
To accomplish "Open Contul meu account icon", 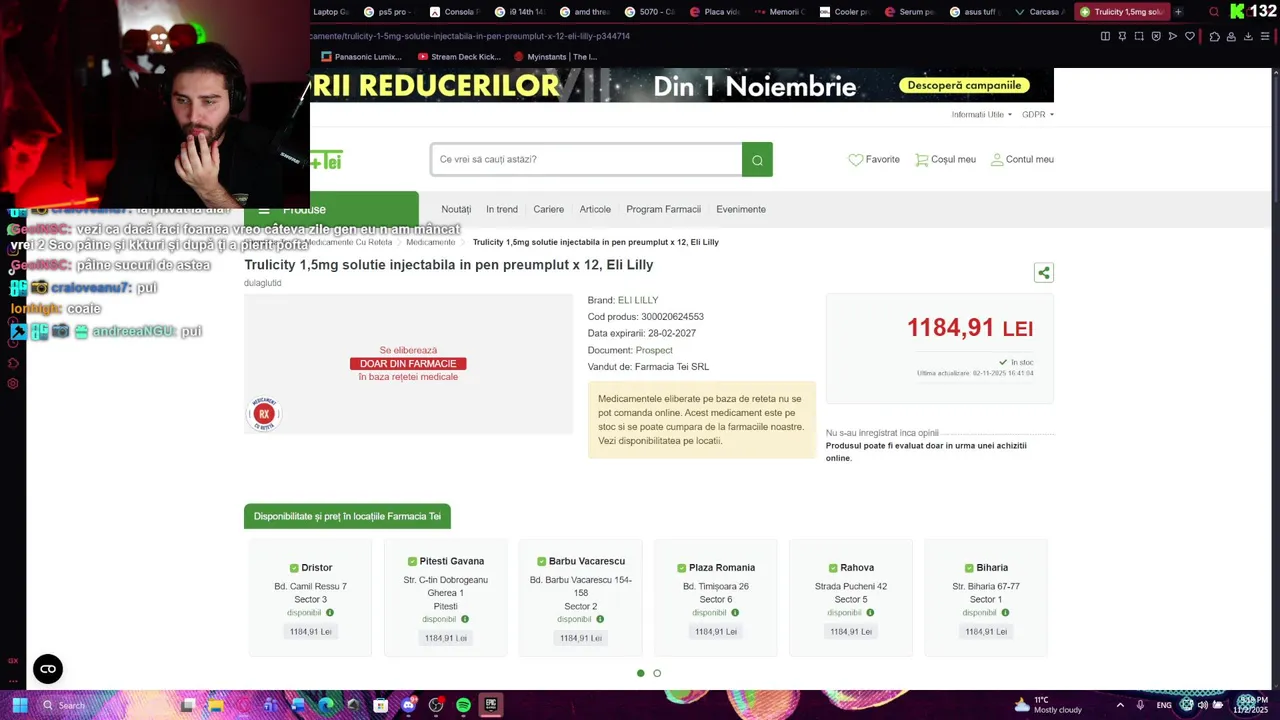I will pyautogui.click(x=997, y=160).
